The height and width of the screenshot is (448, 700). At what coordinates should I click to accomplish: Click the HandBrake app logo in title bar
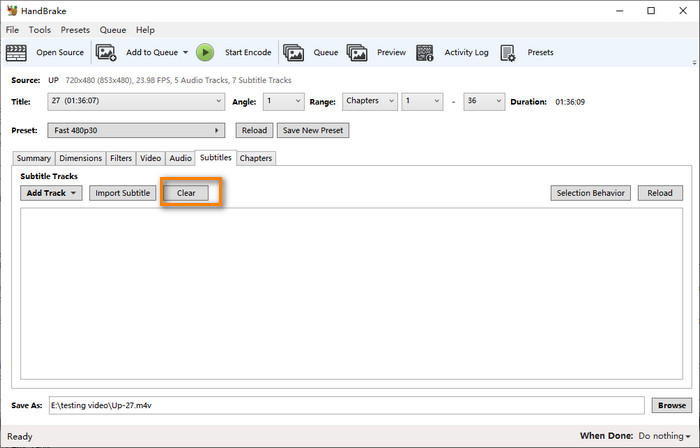pyautogui.click(x=12, y=10)
